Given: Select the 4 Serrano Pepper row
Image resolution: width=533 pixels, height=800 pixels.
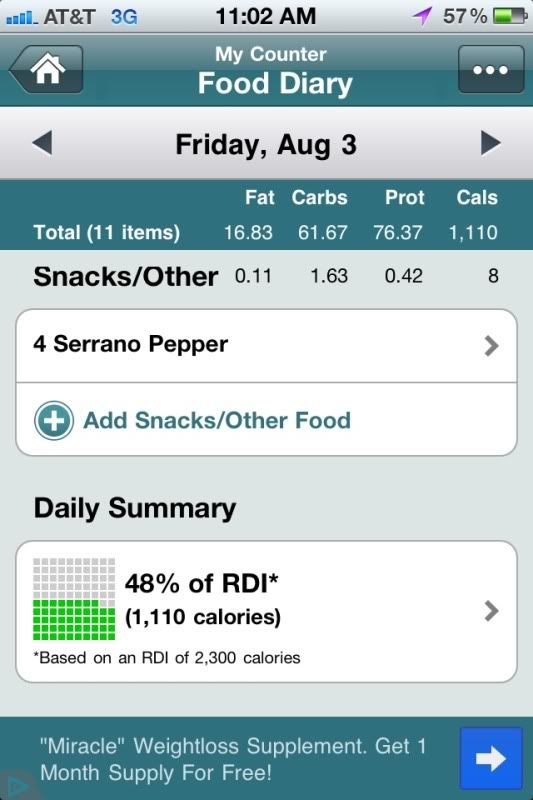Looking at the screenshot, I should (x=266, y=345).
